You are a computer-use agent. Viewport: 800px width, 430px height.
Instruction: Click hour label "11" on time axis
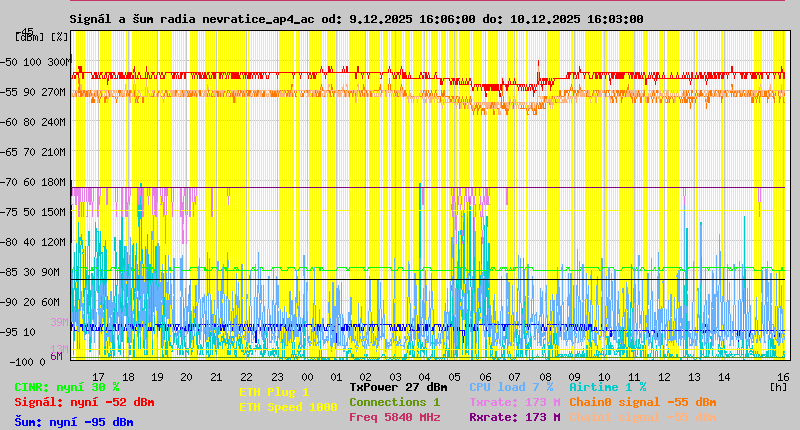(634, 377)
